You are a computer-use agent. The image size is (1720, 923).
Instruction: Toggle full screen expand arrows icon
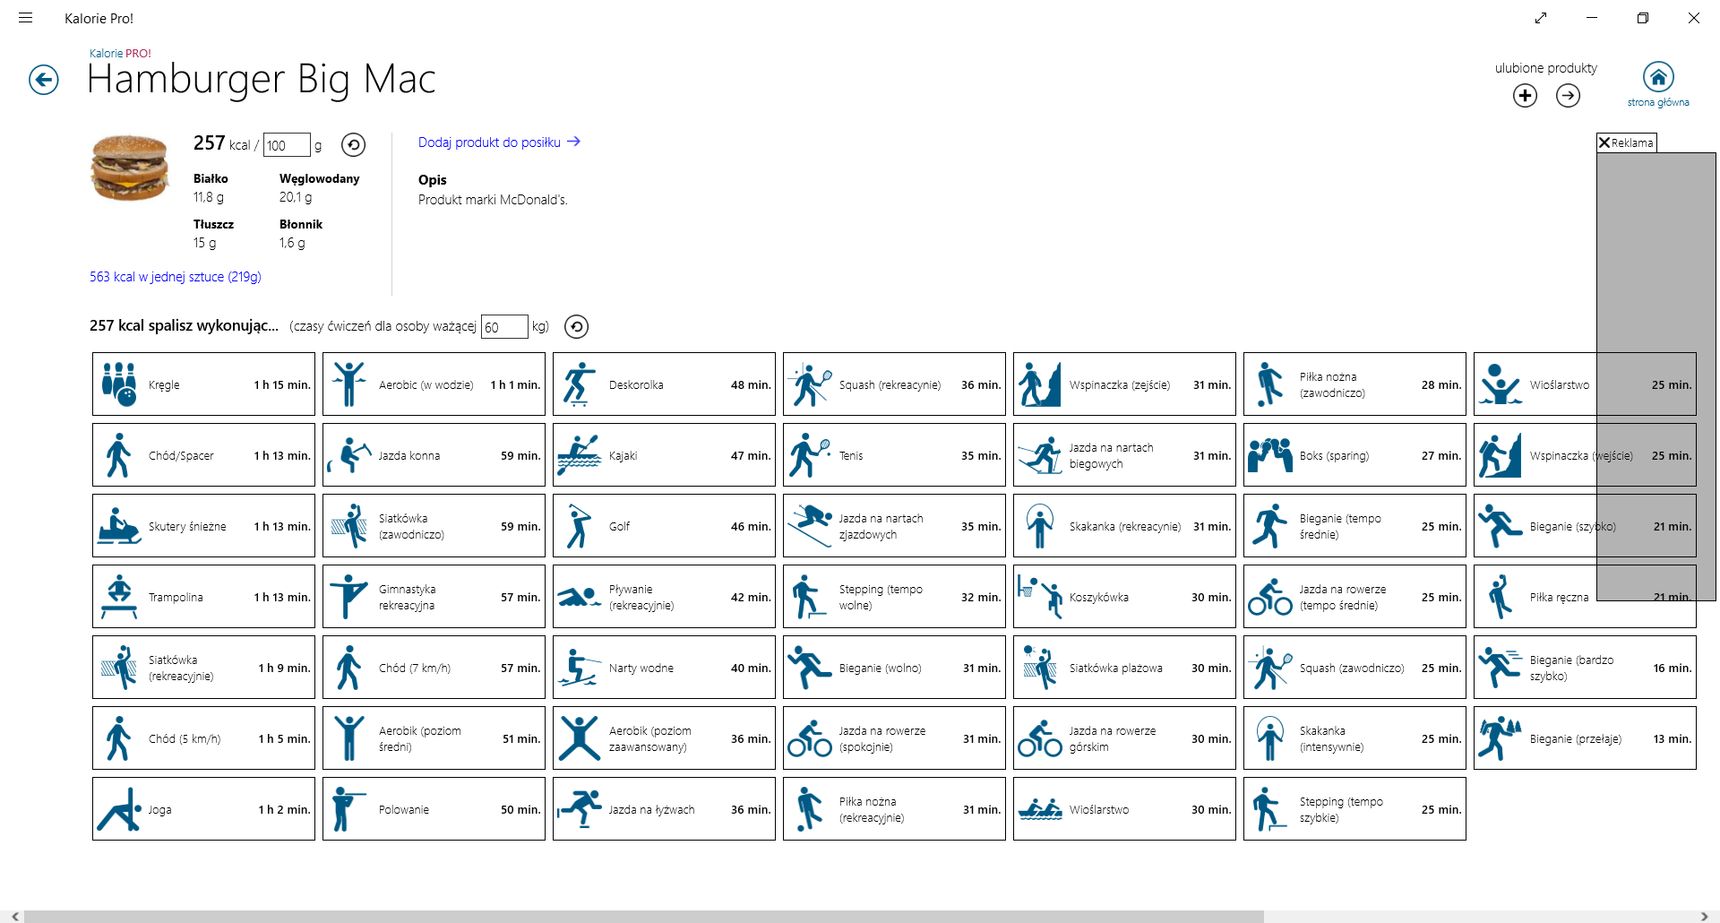(1541, 18)
